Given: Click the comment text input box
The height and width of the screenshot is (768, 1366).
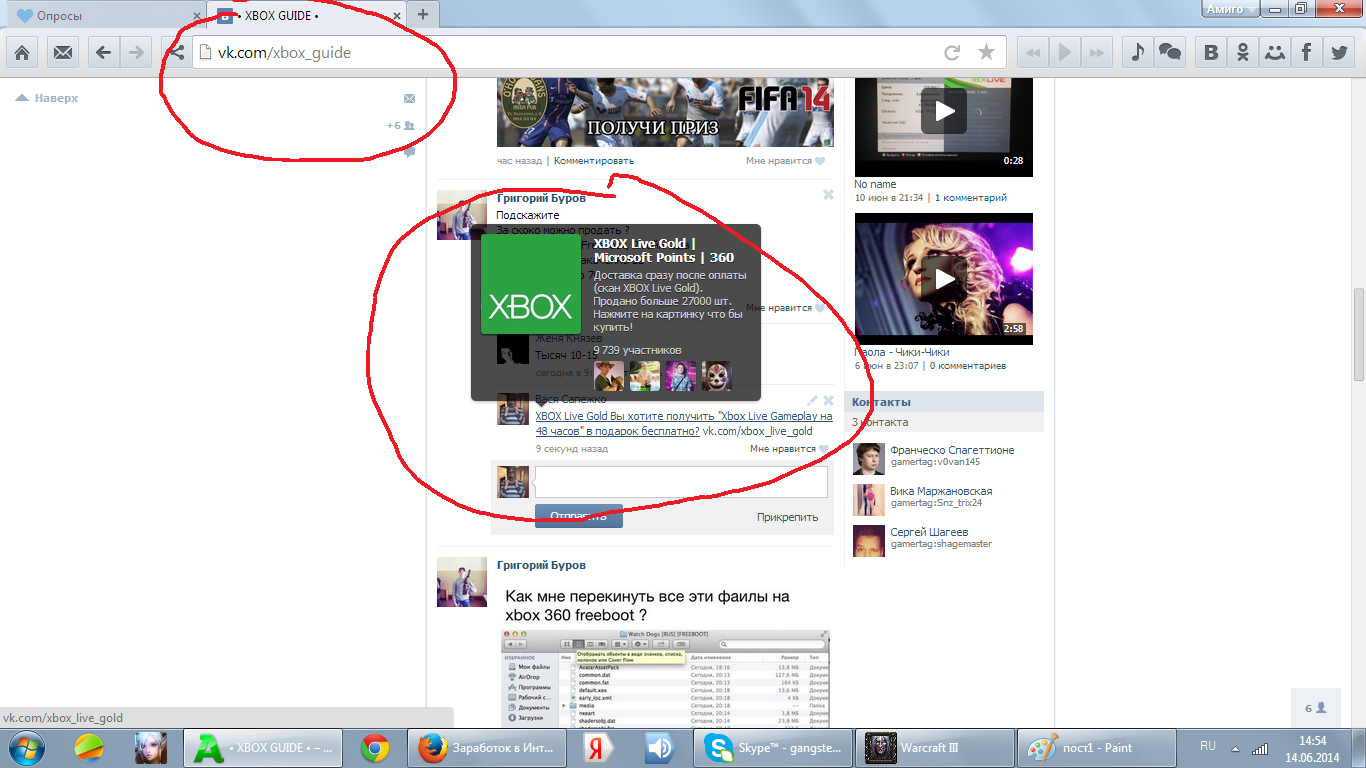Looking at the screenshot, I should click(681, 482).
